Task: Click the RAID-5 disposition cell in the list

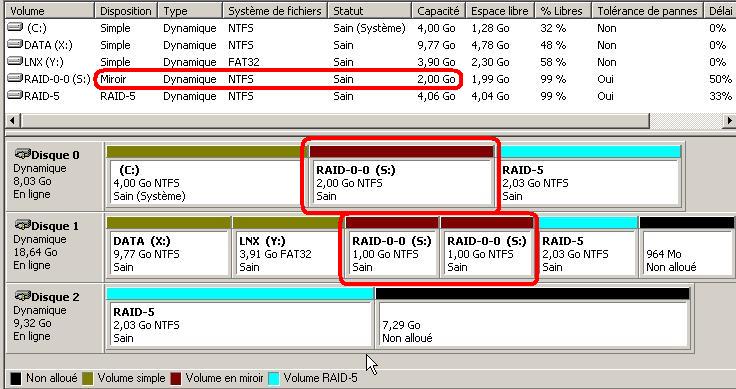Action: pyautogui.click(x=117, y=96)
